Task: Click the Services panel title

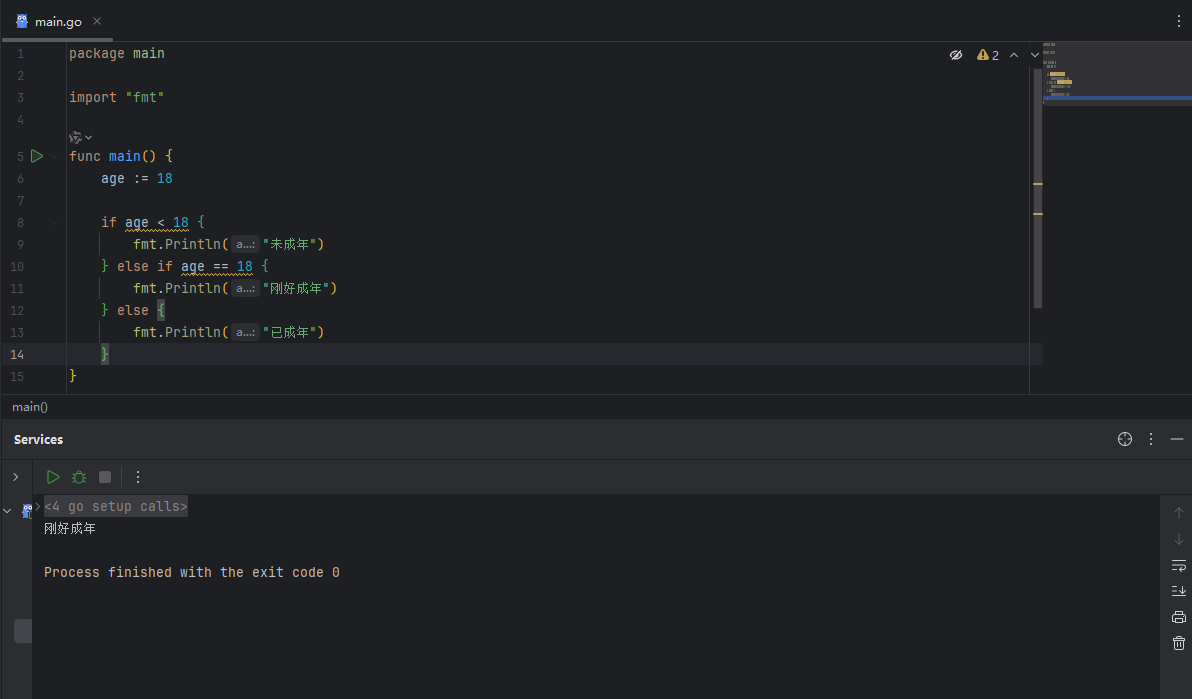Action: click(38, 440)
